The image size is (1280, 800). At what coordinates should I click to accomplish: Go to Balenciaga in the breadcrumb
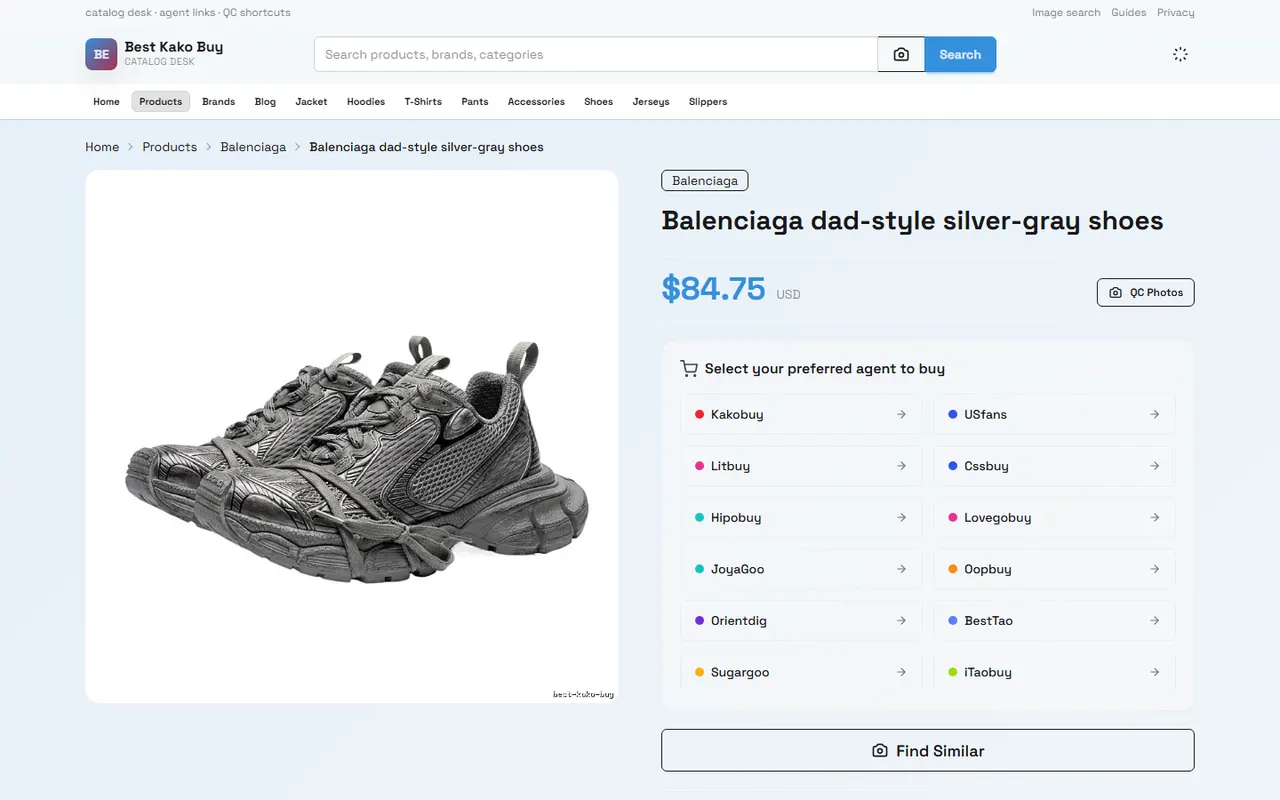pyautogui.click(x=253, y=147)
